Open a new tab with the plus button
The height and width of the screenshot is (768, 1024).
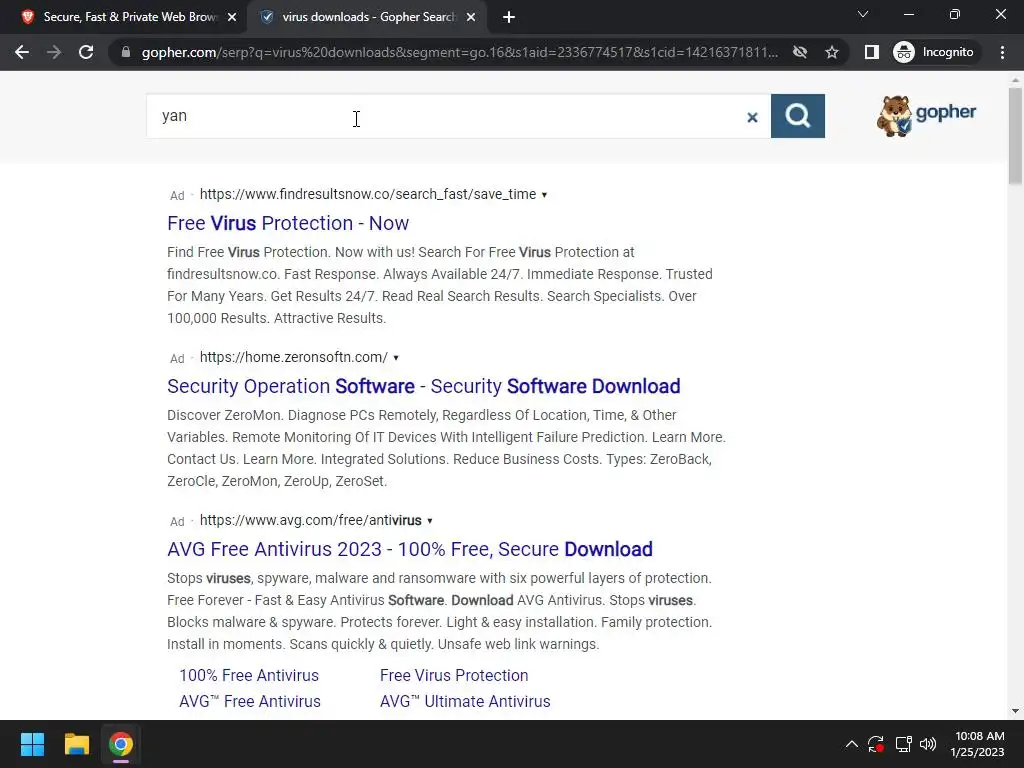pyautogui.click(x=509, y=17)
